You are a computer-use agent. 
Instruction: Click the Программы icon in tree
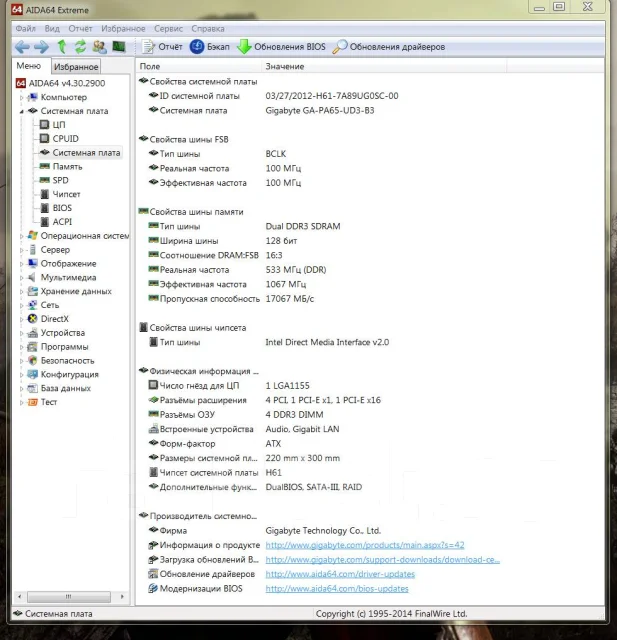pos(32,347)
